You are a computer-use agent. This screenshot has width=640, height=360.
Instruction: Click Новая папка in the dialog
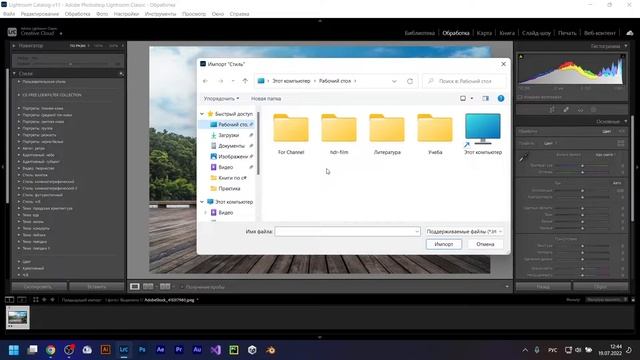pos(266,98)
